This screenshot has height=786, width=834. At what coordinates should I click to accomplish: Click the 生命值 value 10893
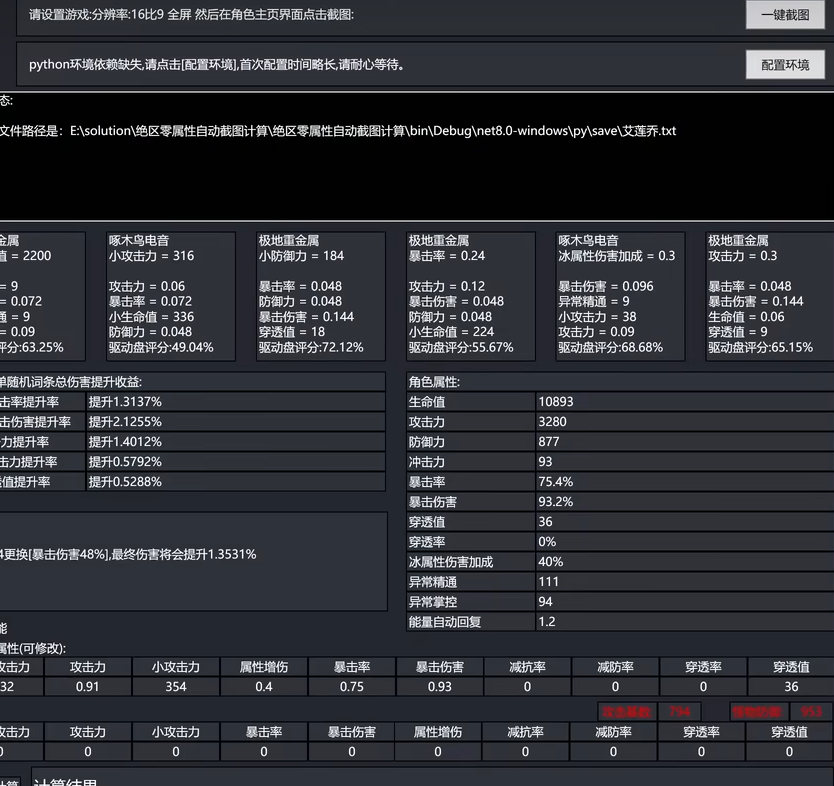pyautogui.click(x=684, y=402)
